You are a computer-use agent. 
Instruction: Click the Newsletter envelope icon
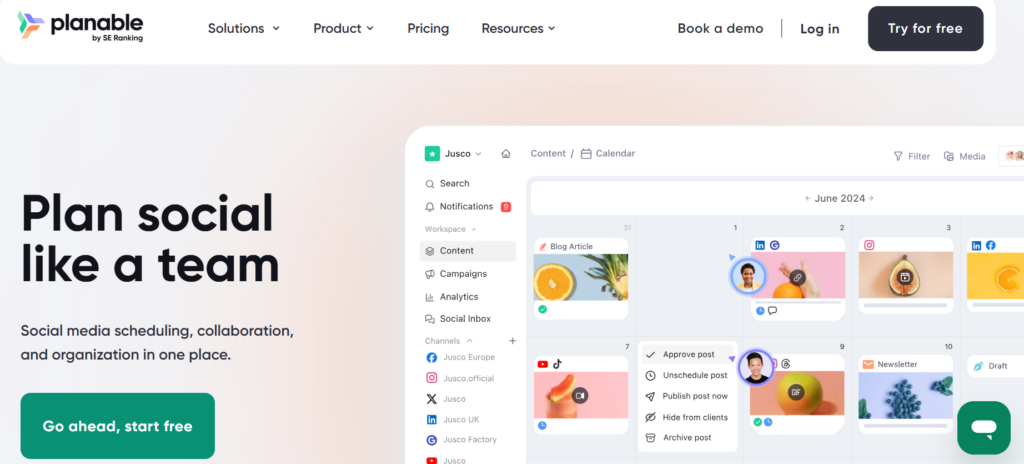pyautogui.click(x=868, y=364)
